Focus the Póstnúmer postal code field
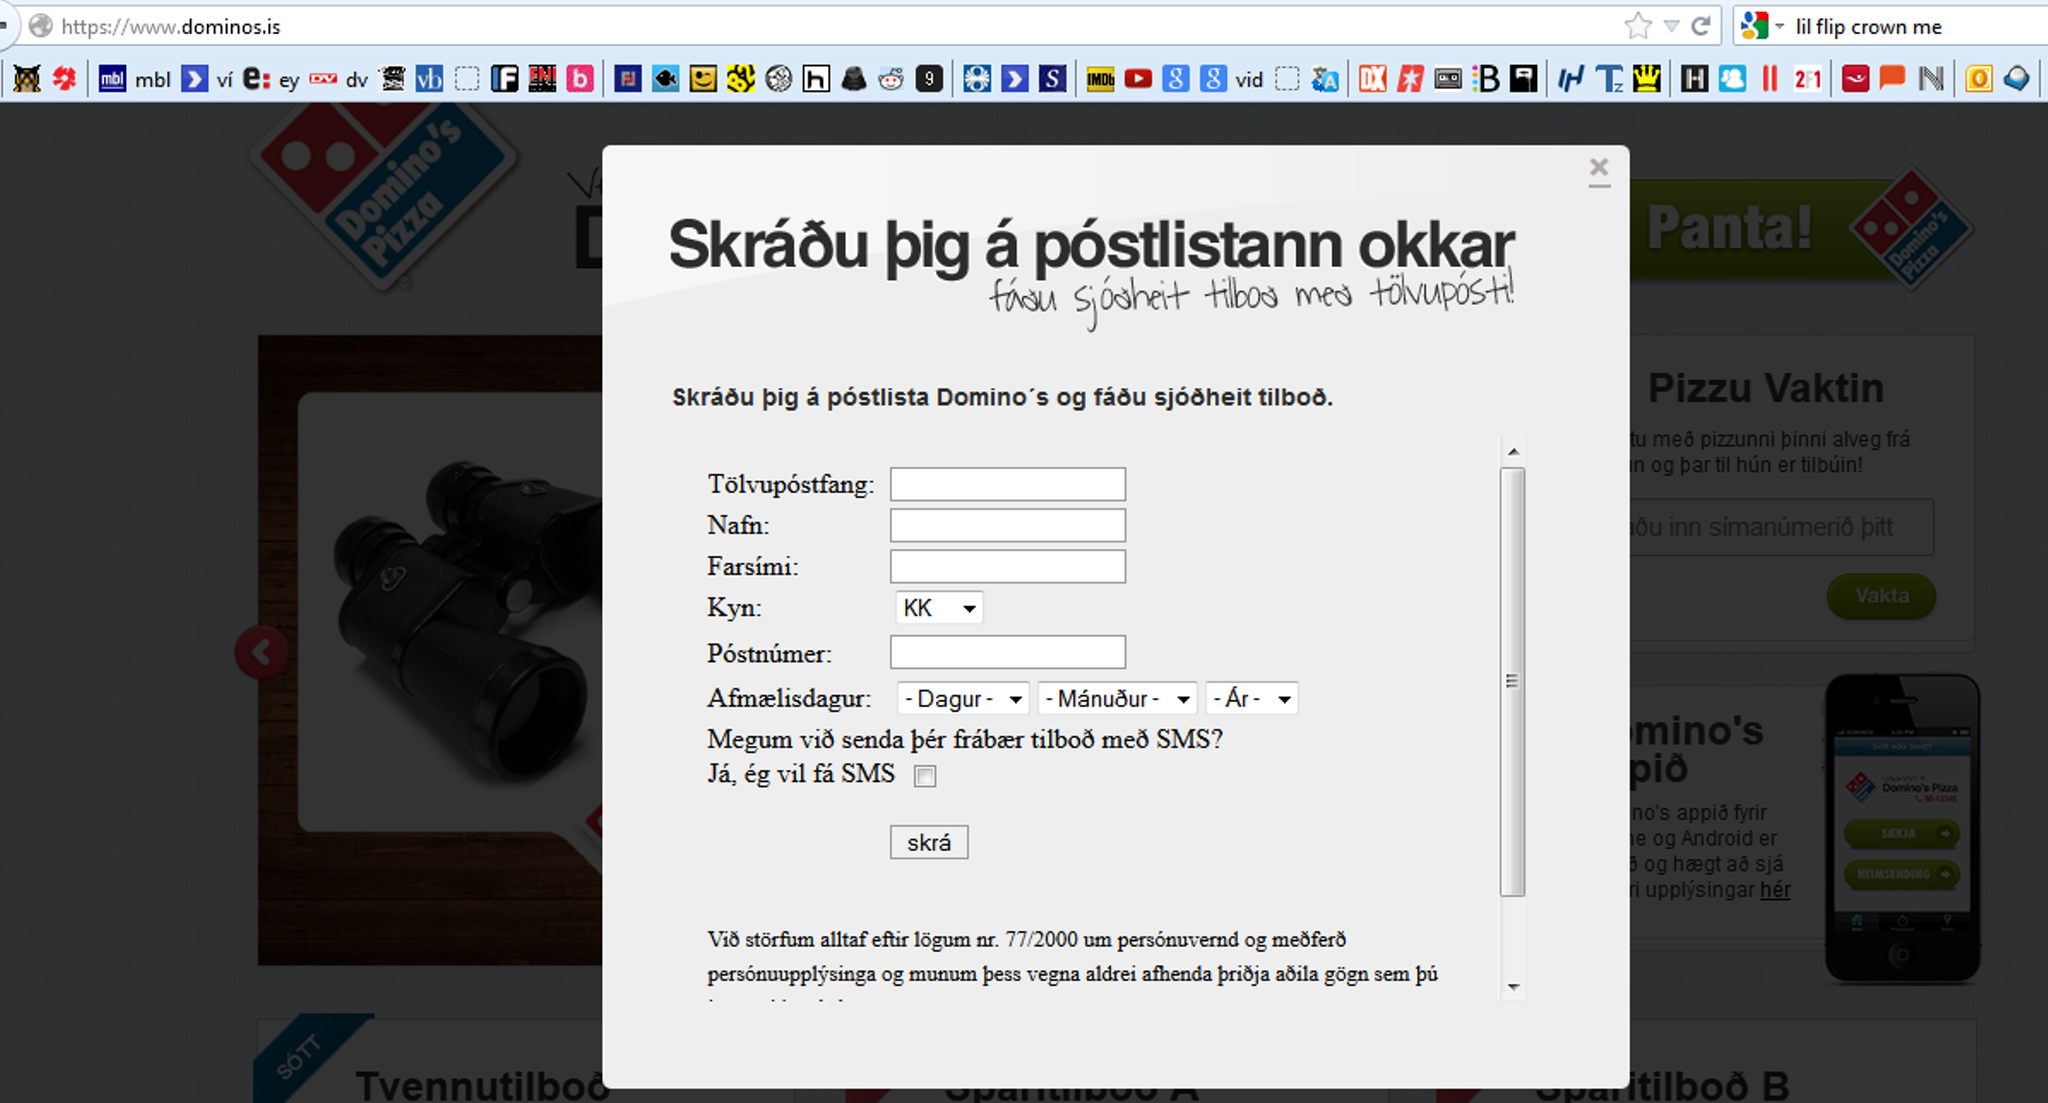The image size is (2048, 1103). pos(1008,652)
